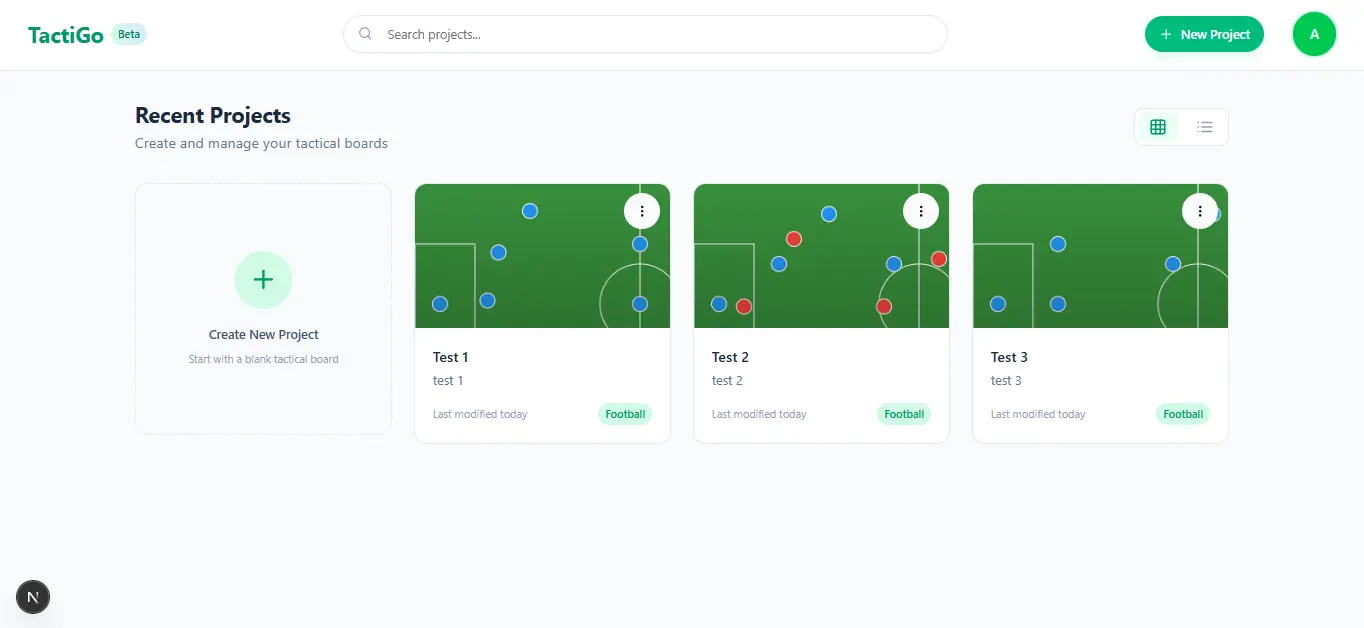The height and width of the screenshot is (628, 1364).
Task: Open three-dot menu on Test 2 card
Action: 921,211
